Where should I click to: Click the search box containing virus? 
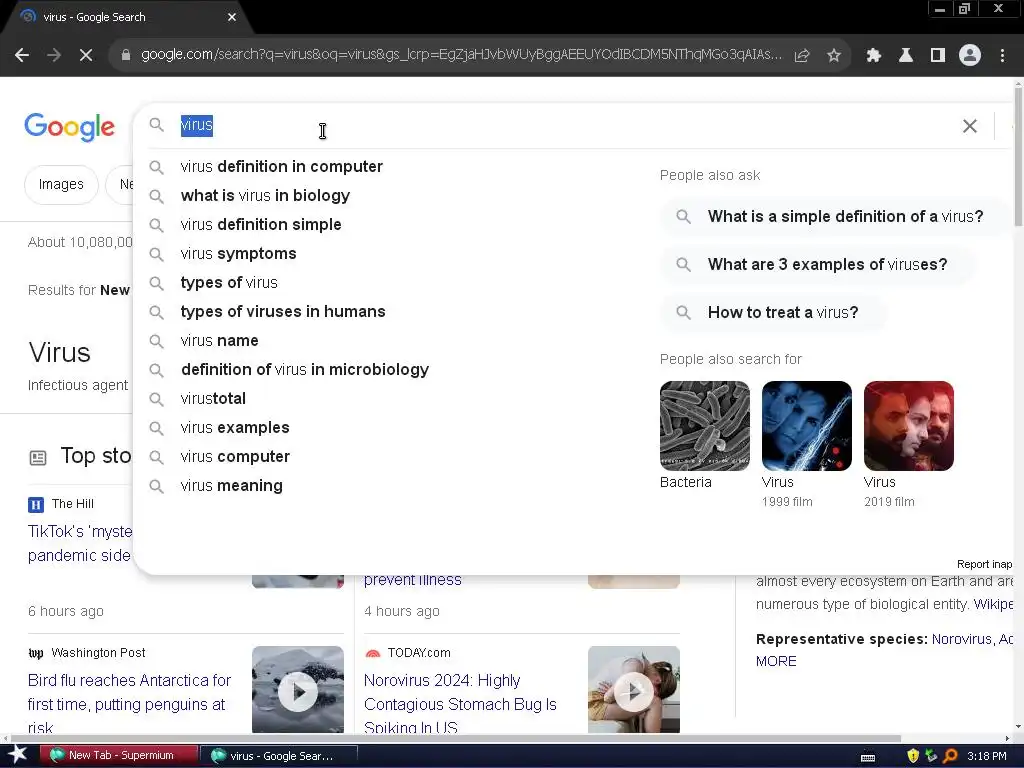(562, 125)
